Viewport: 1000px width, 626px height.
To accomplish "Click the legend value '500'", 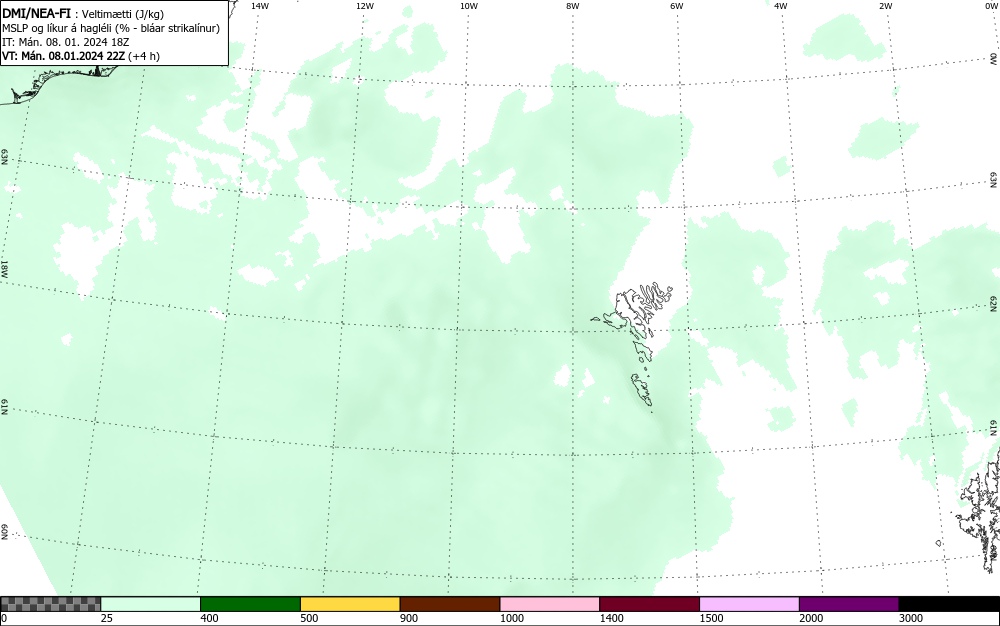I will click(309, 618).
